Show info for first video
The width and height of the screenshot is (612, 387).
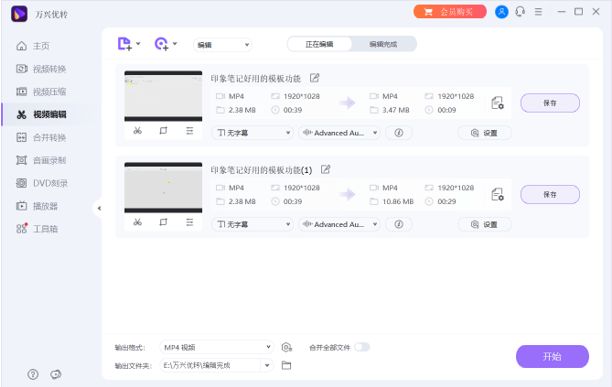click(399, 133)
